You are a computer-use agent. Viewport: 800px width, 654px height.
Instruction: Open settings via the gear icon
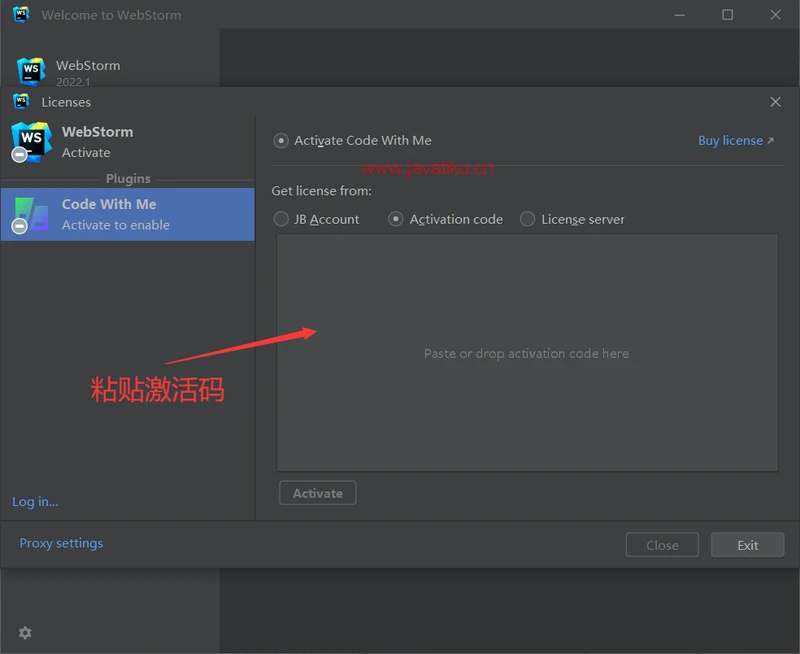tap(25, 632)
